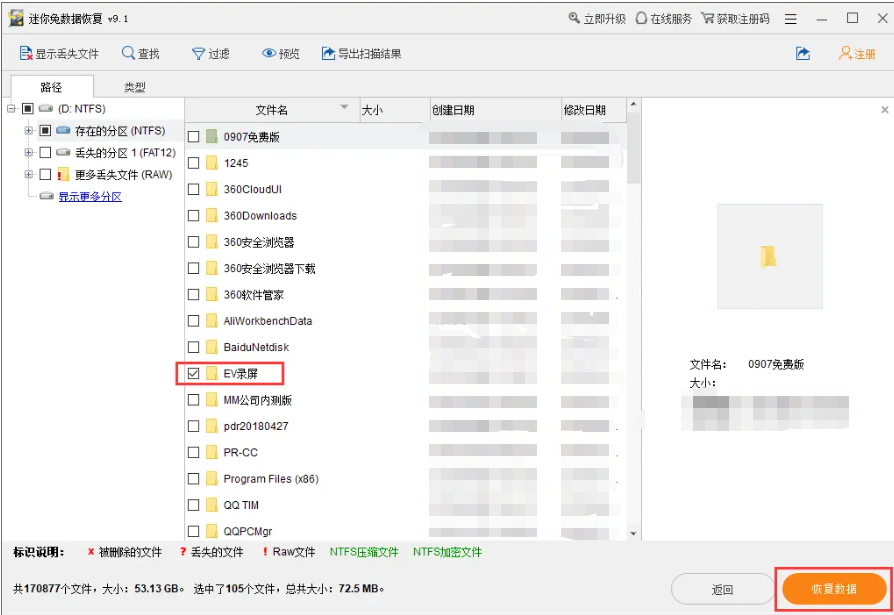Open the 过滤 filter icon
894x615 pixels.
(209, 55)
